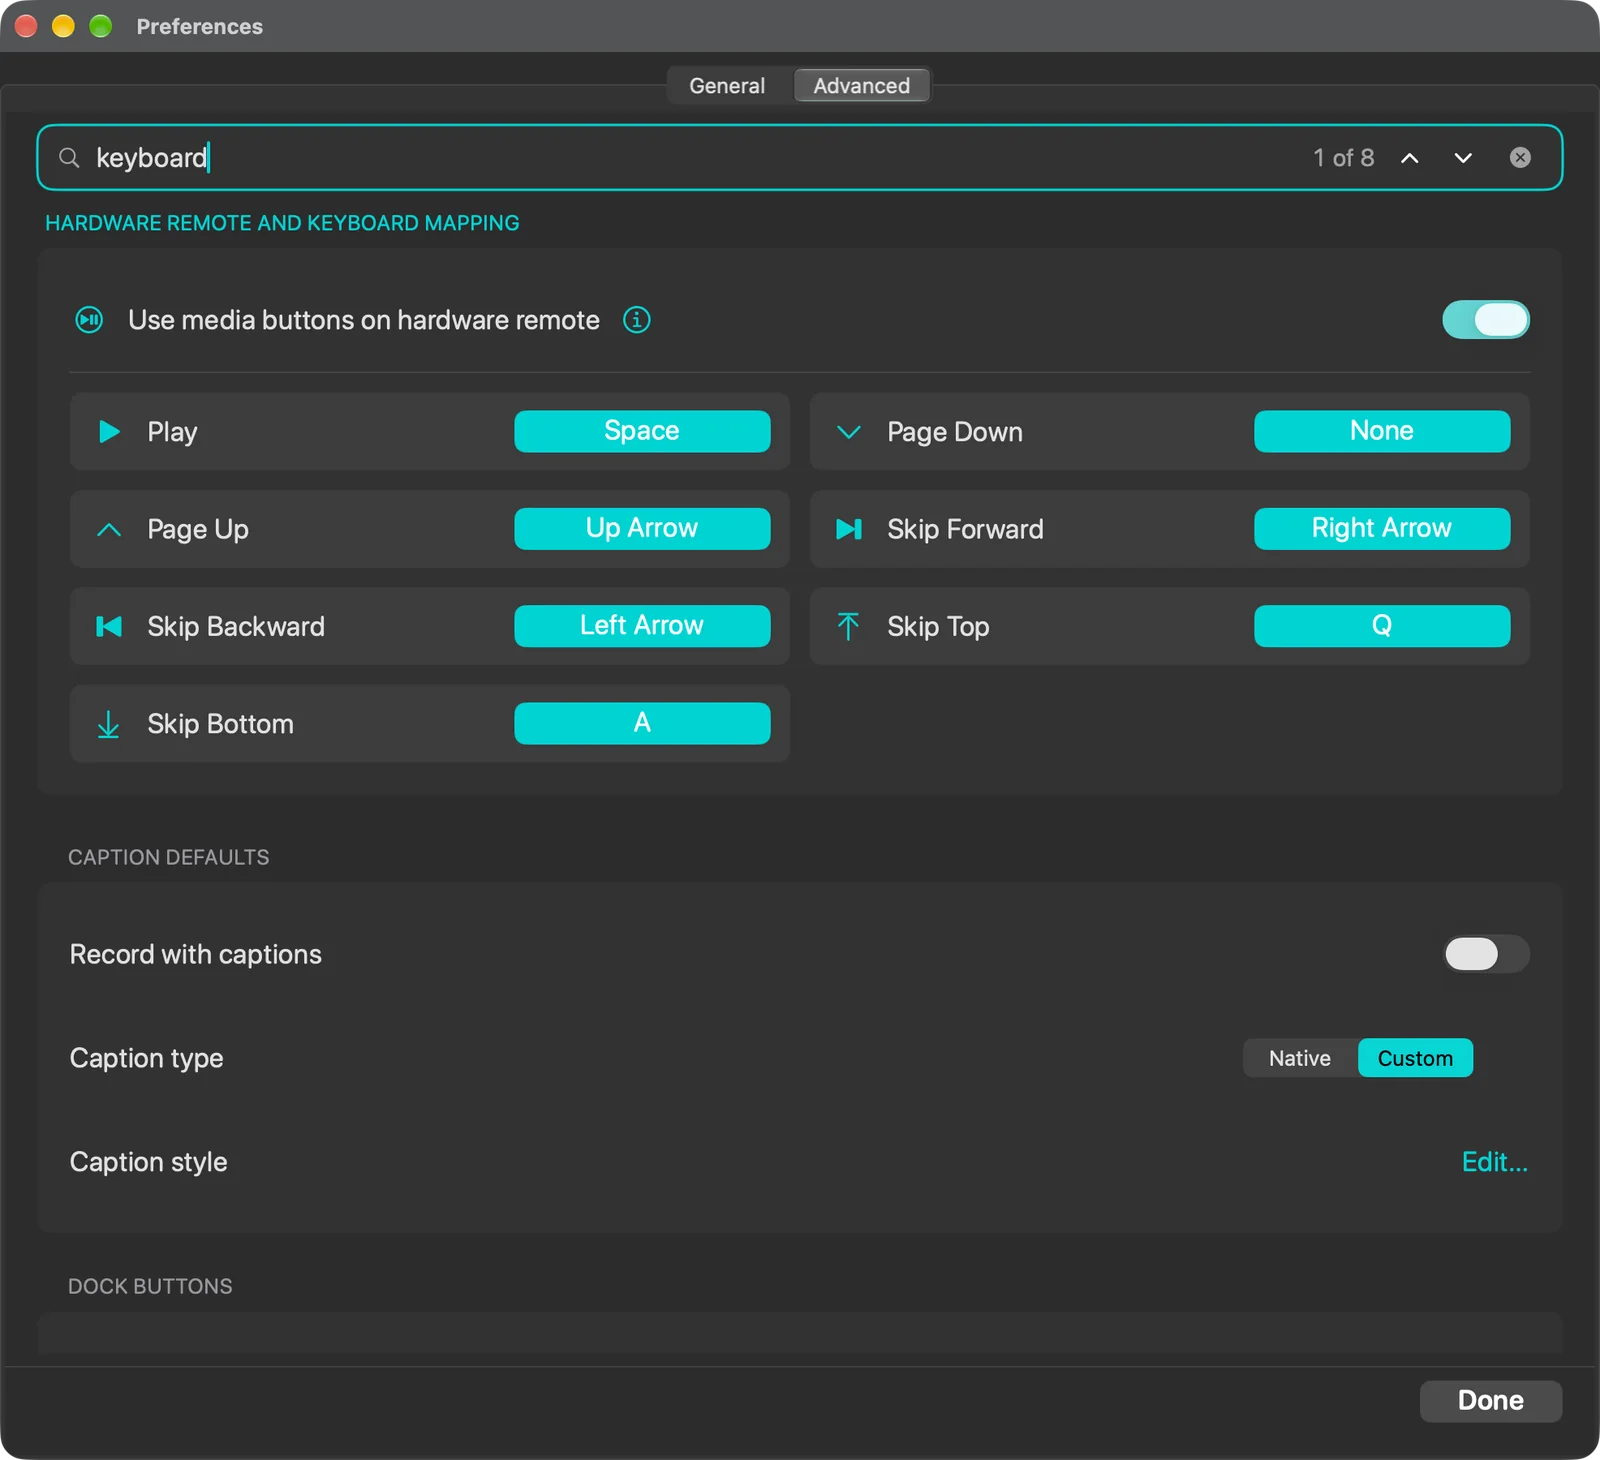The image size is (1600, 1460).
Task: Change Page Up mapping Up Arrow
Action: click(642, 528)
